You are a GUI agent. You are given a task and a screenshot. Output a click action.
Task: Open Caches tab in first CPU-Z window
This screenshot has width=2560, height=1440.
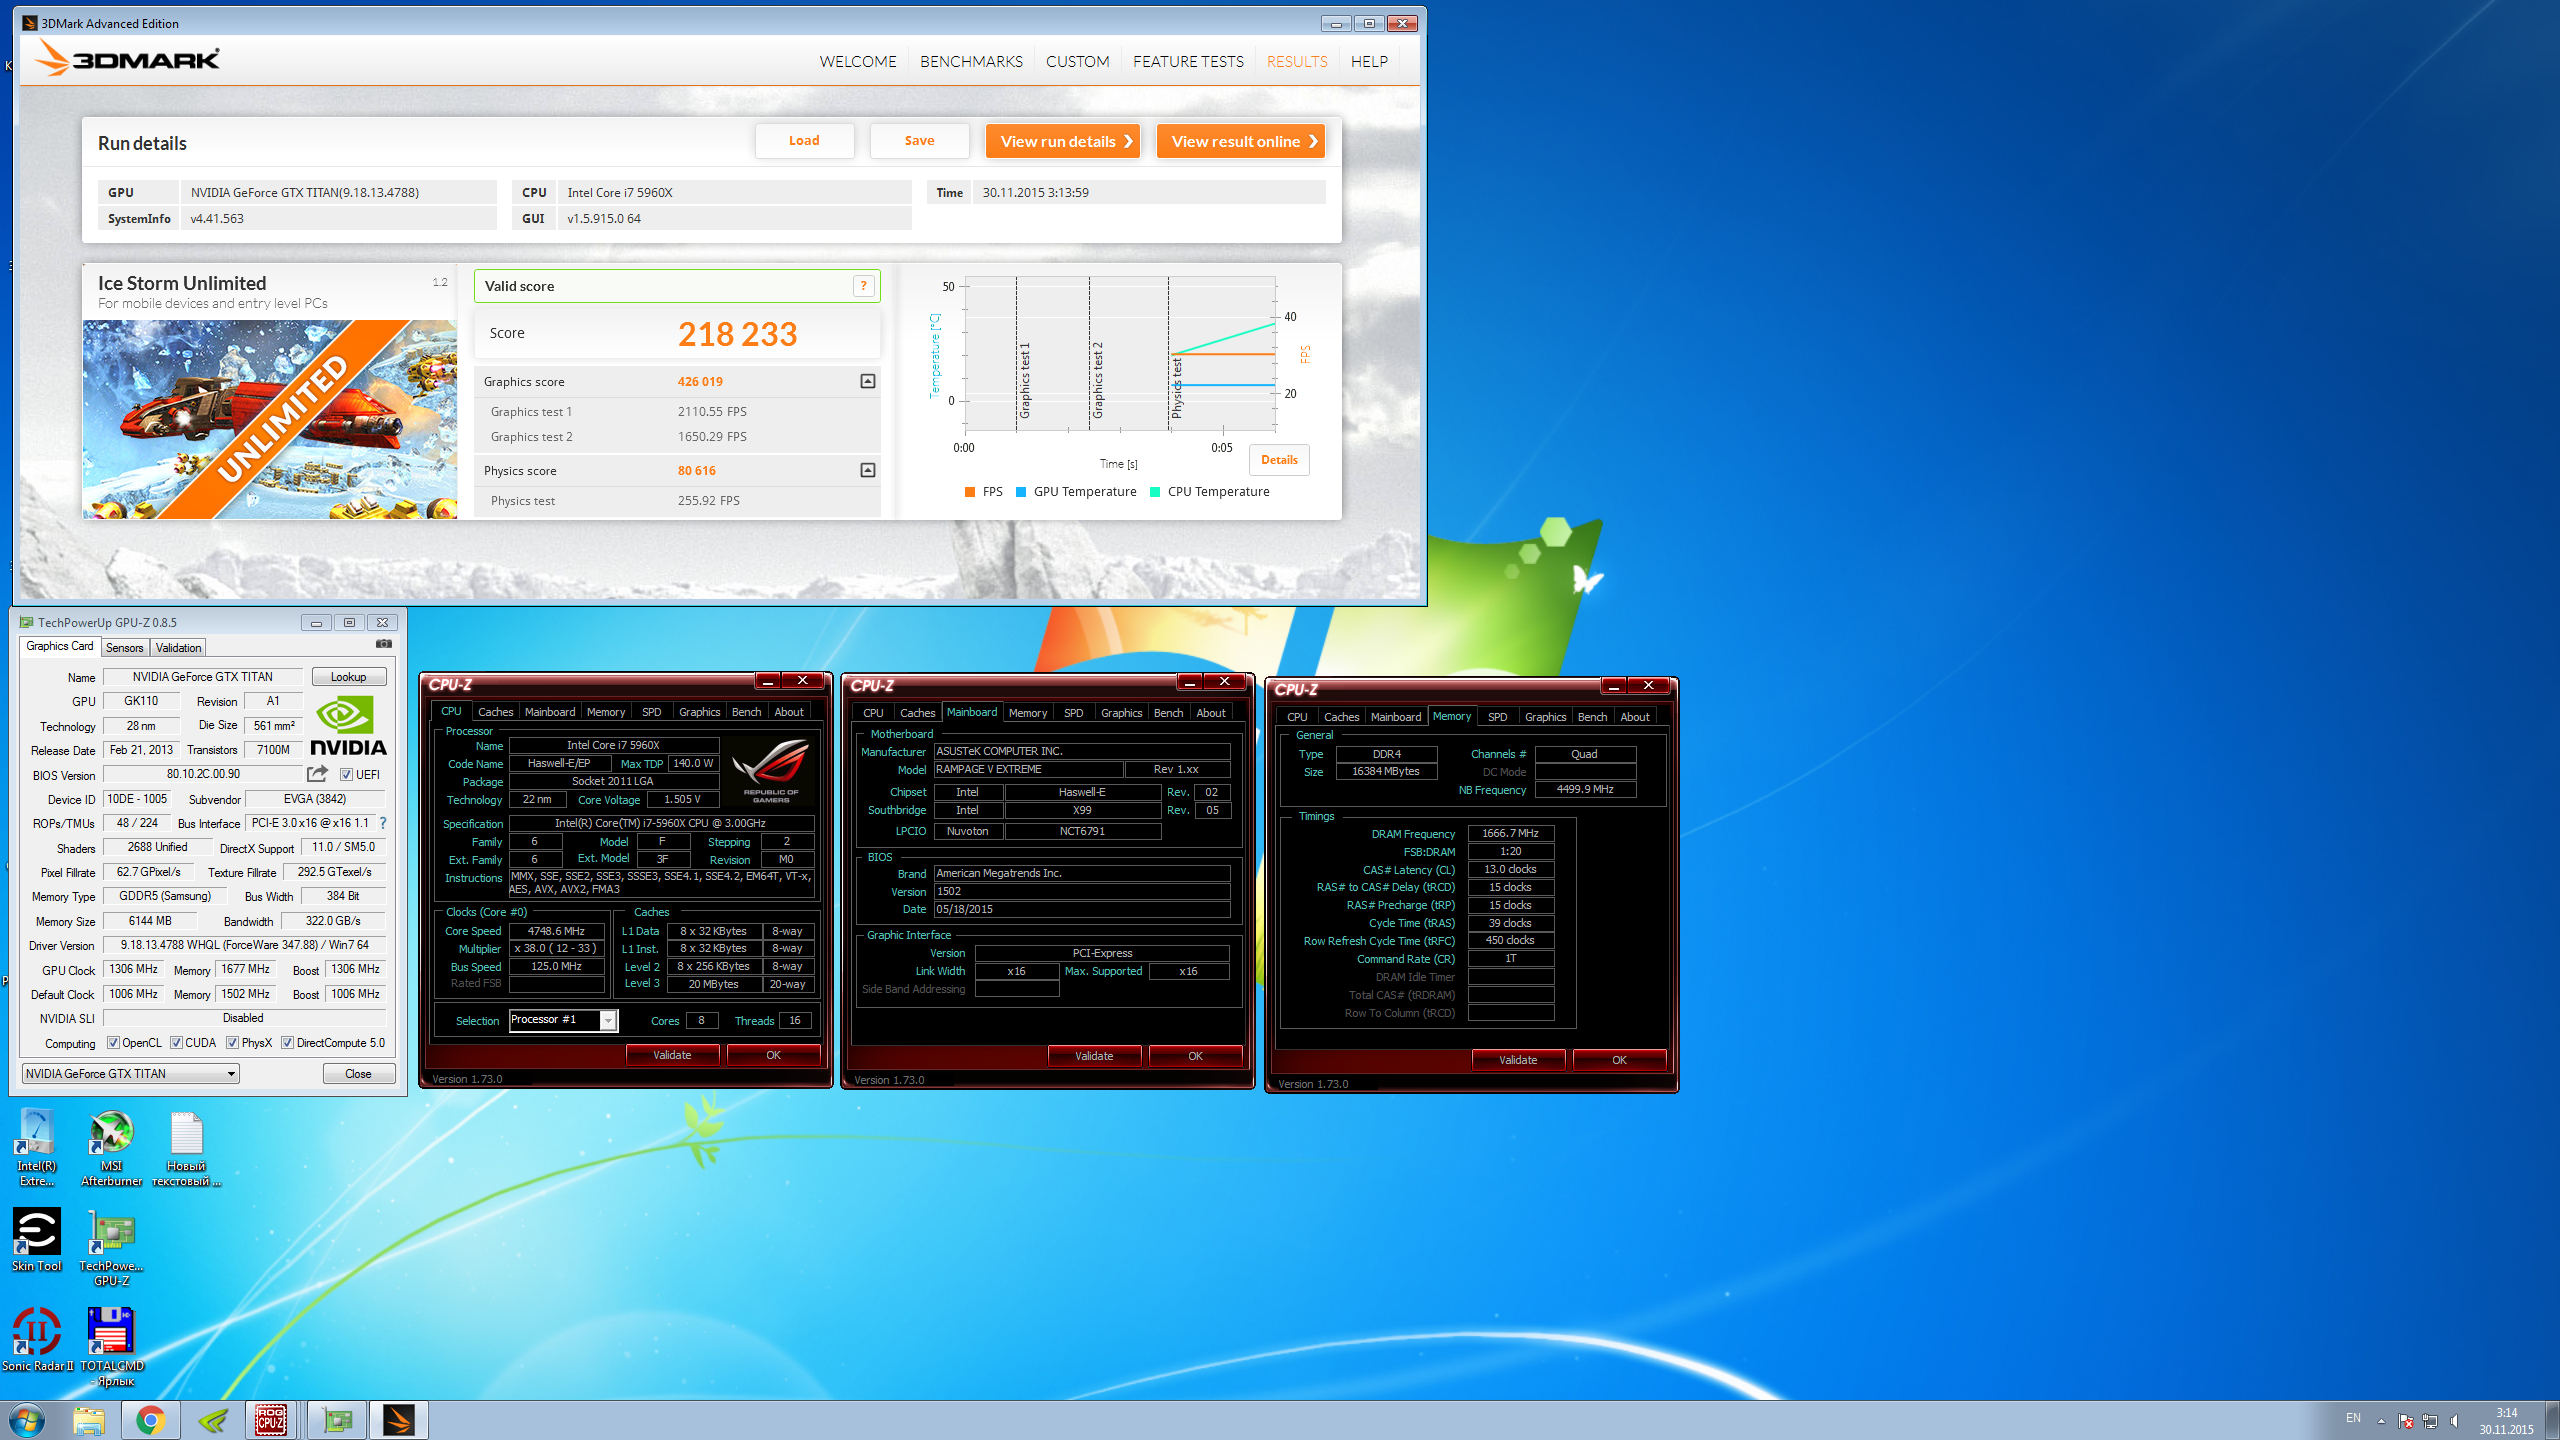point(495,711)
